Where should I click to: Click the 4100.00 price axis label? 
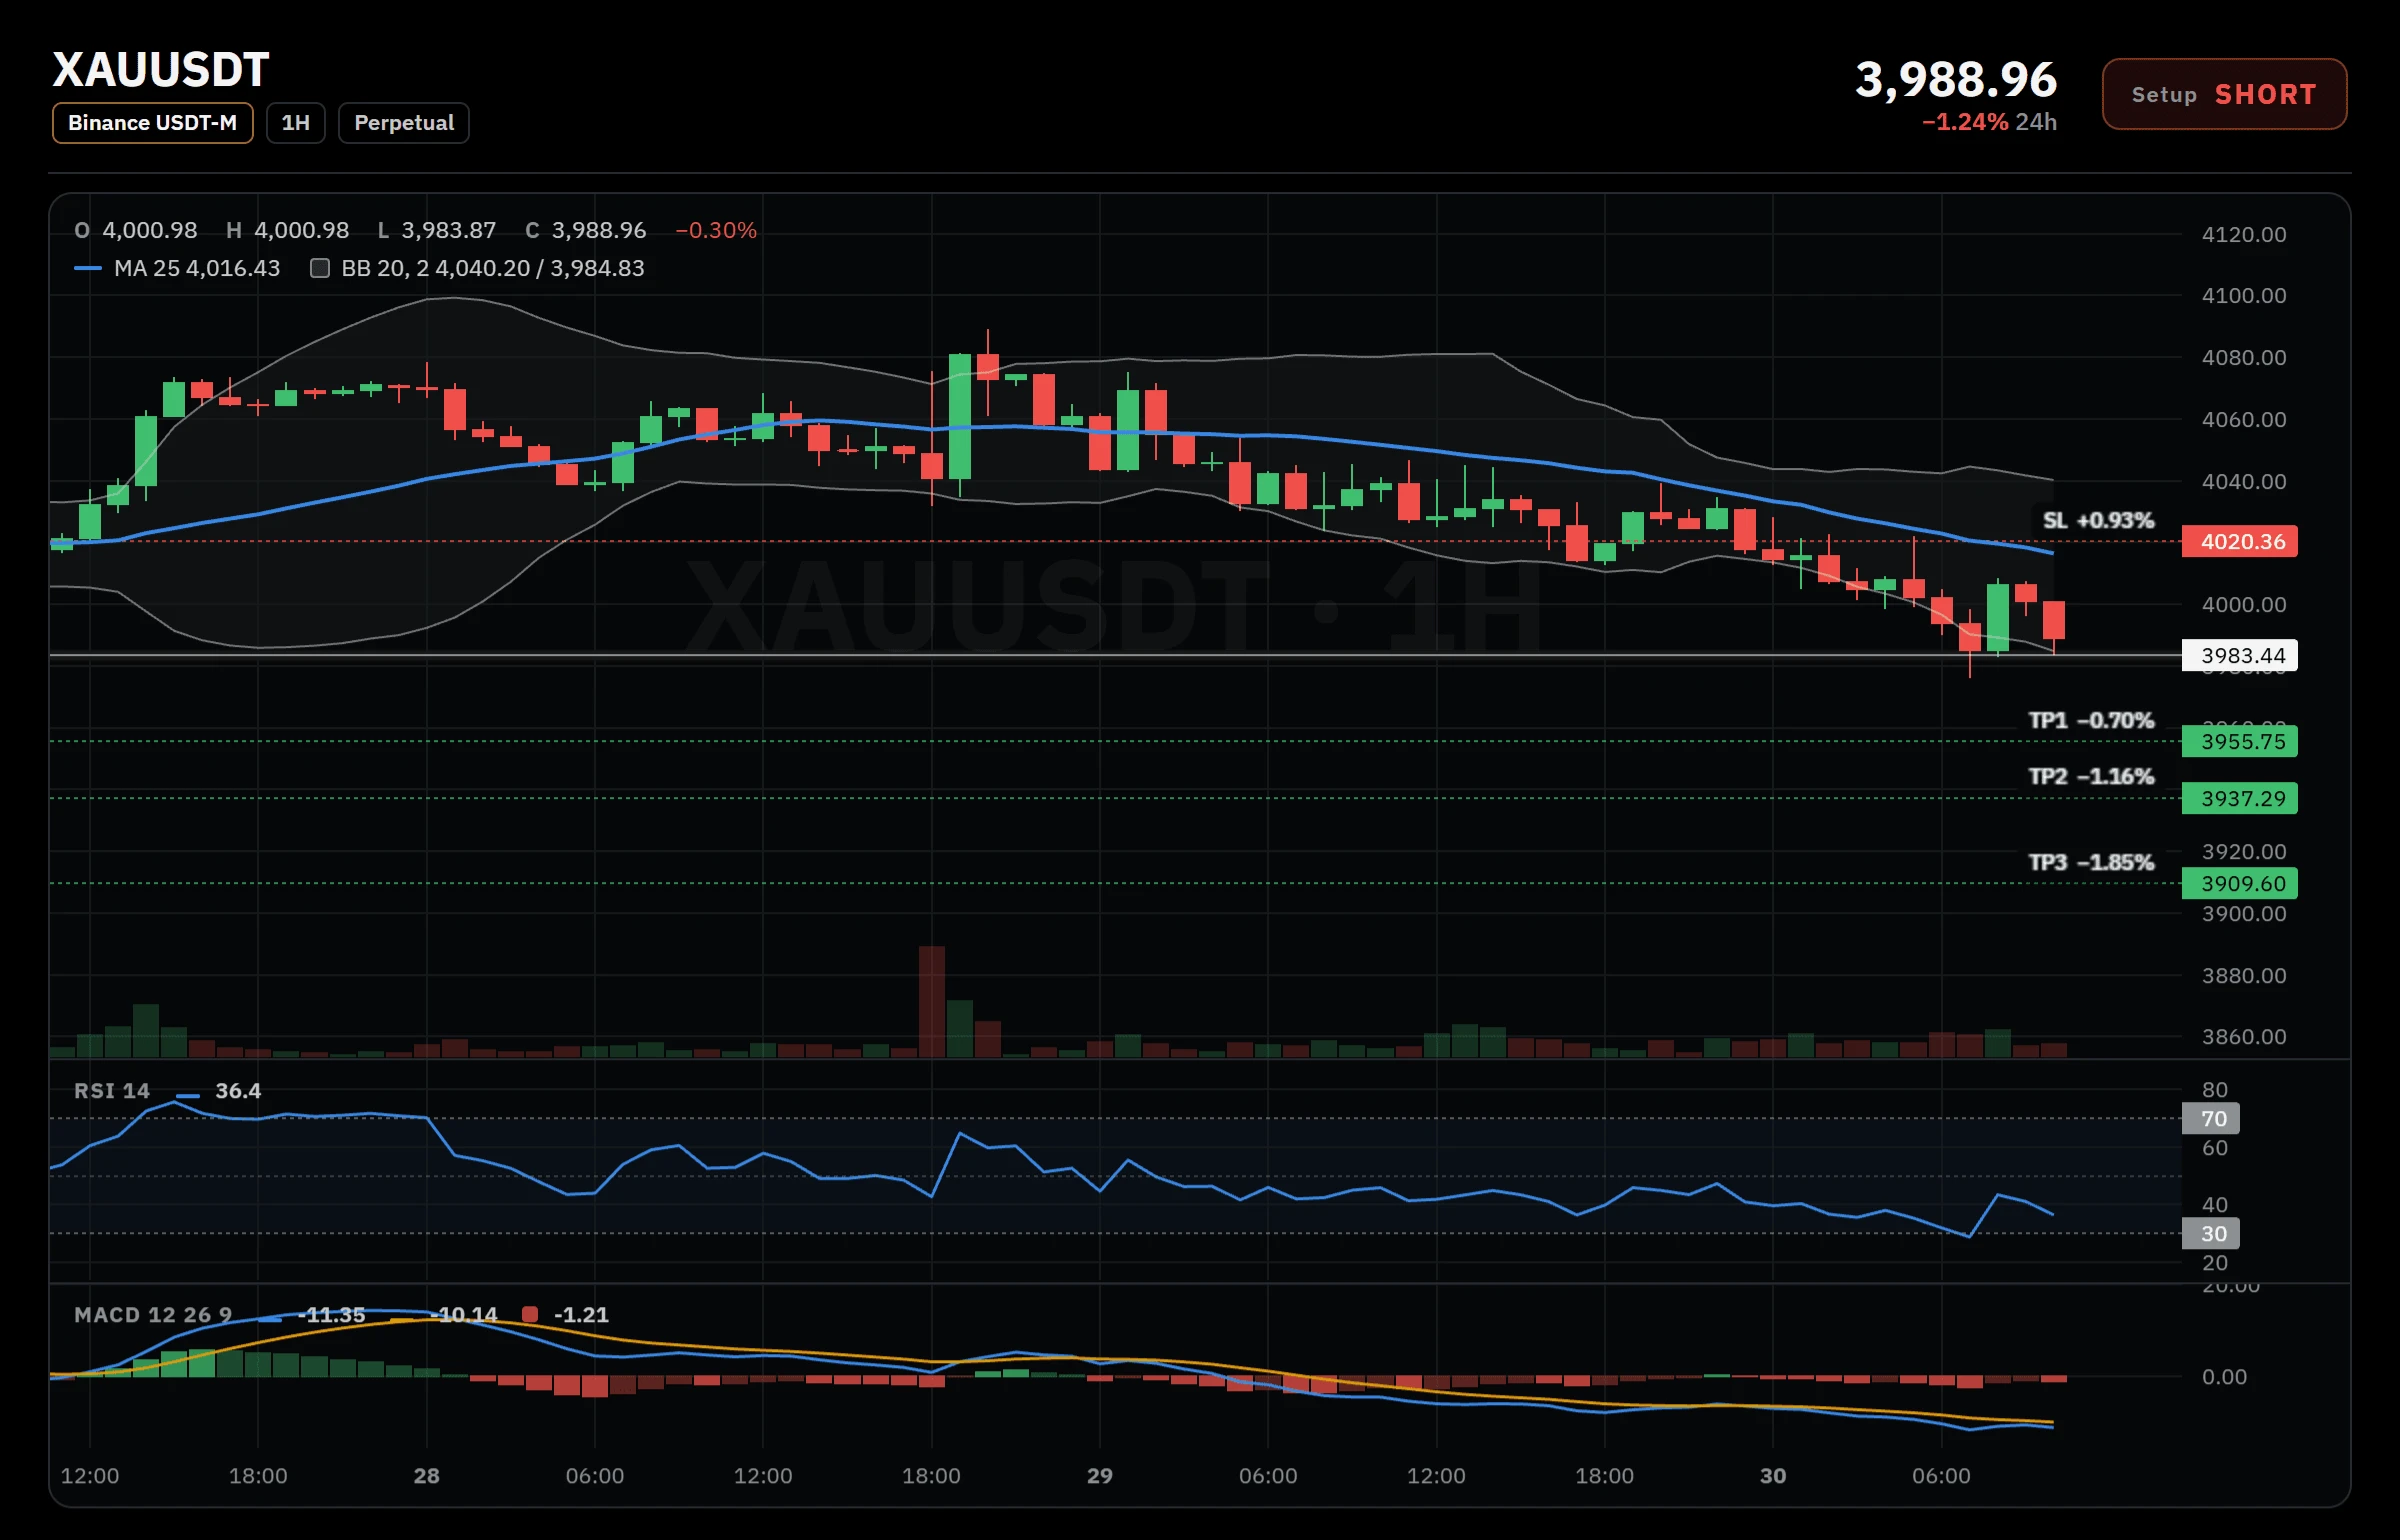click(2244, 295)
